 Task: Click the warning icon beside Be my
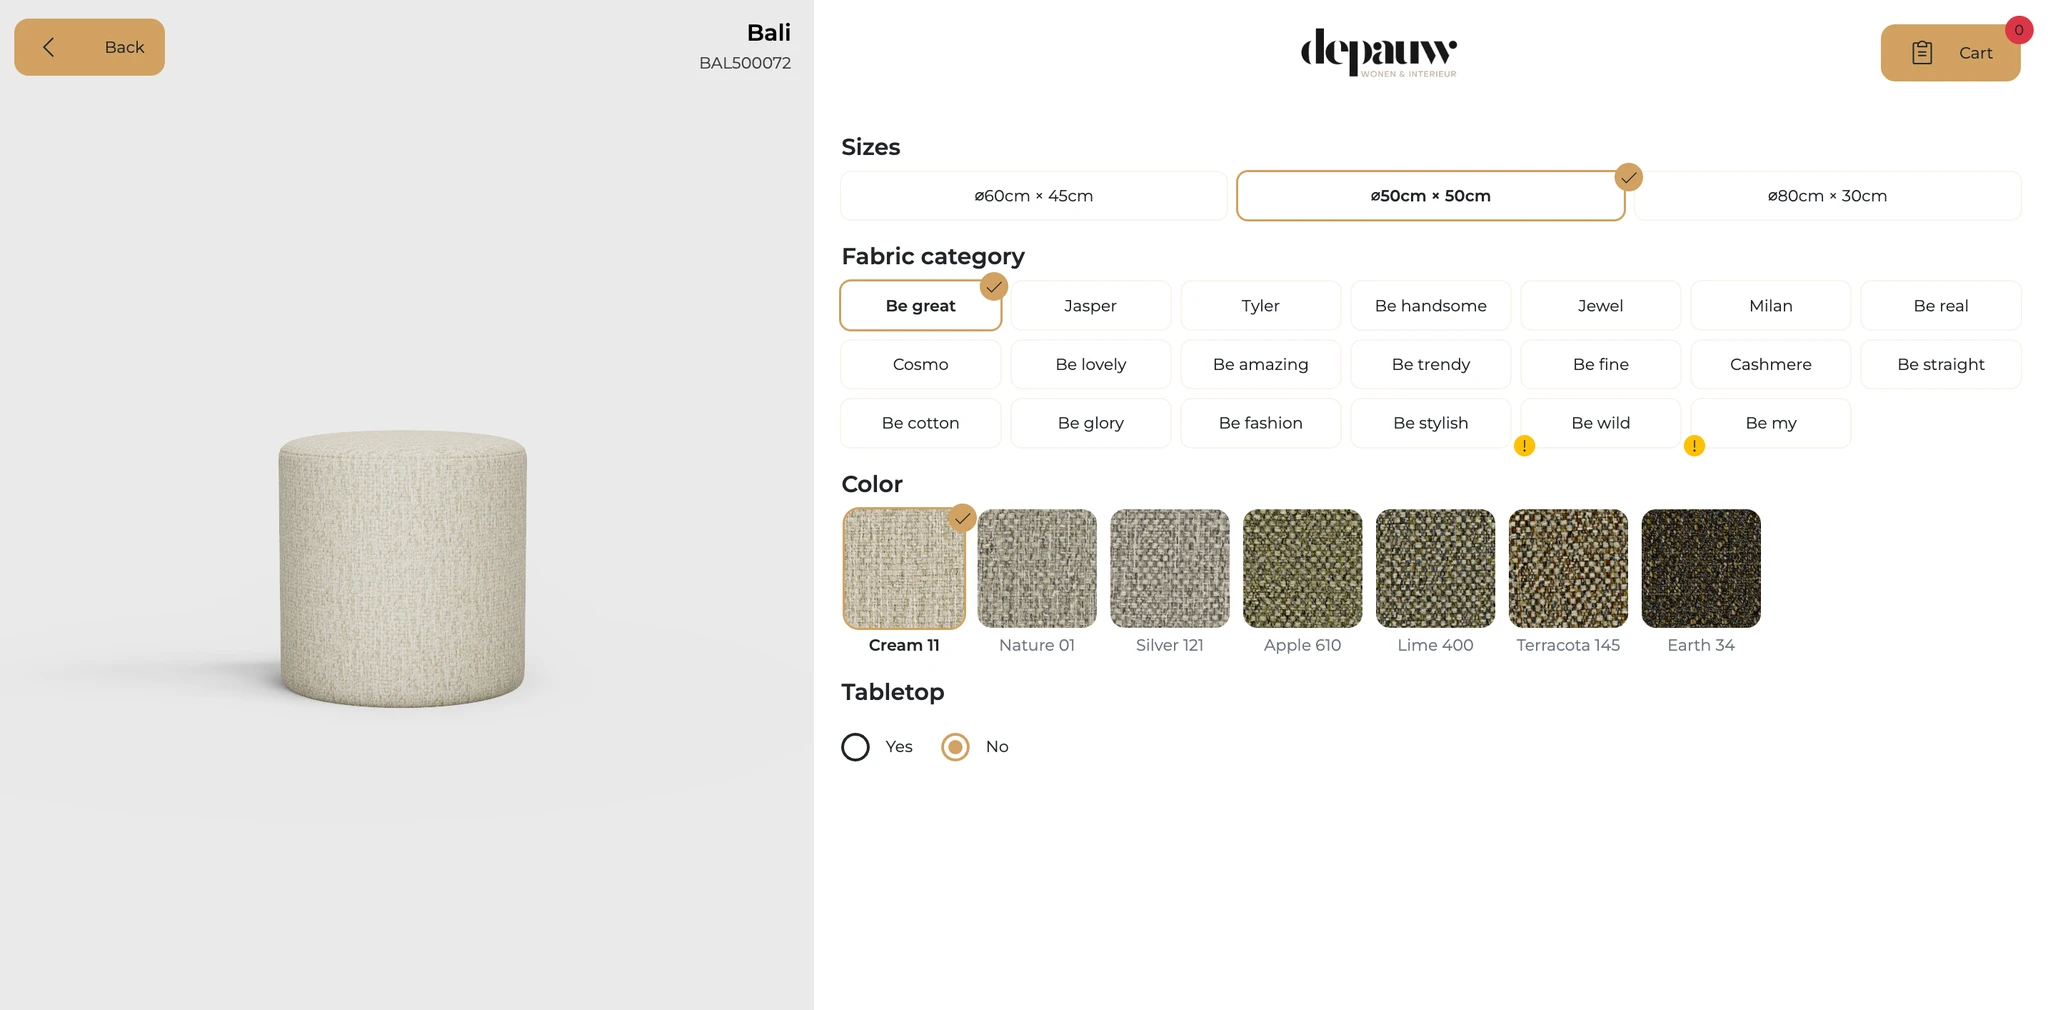tap(1694, 446)
